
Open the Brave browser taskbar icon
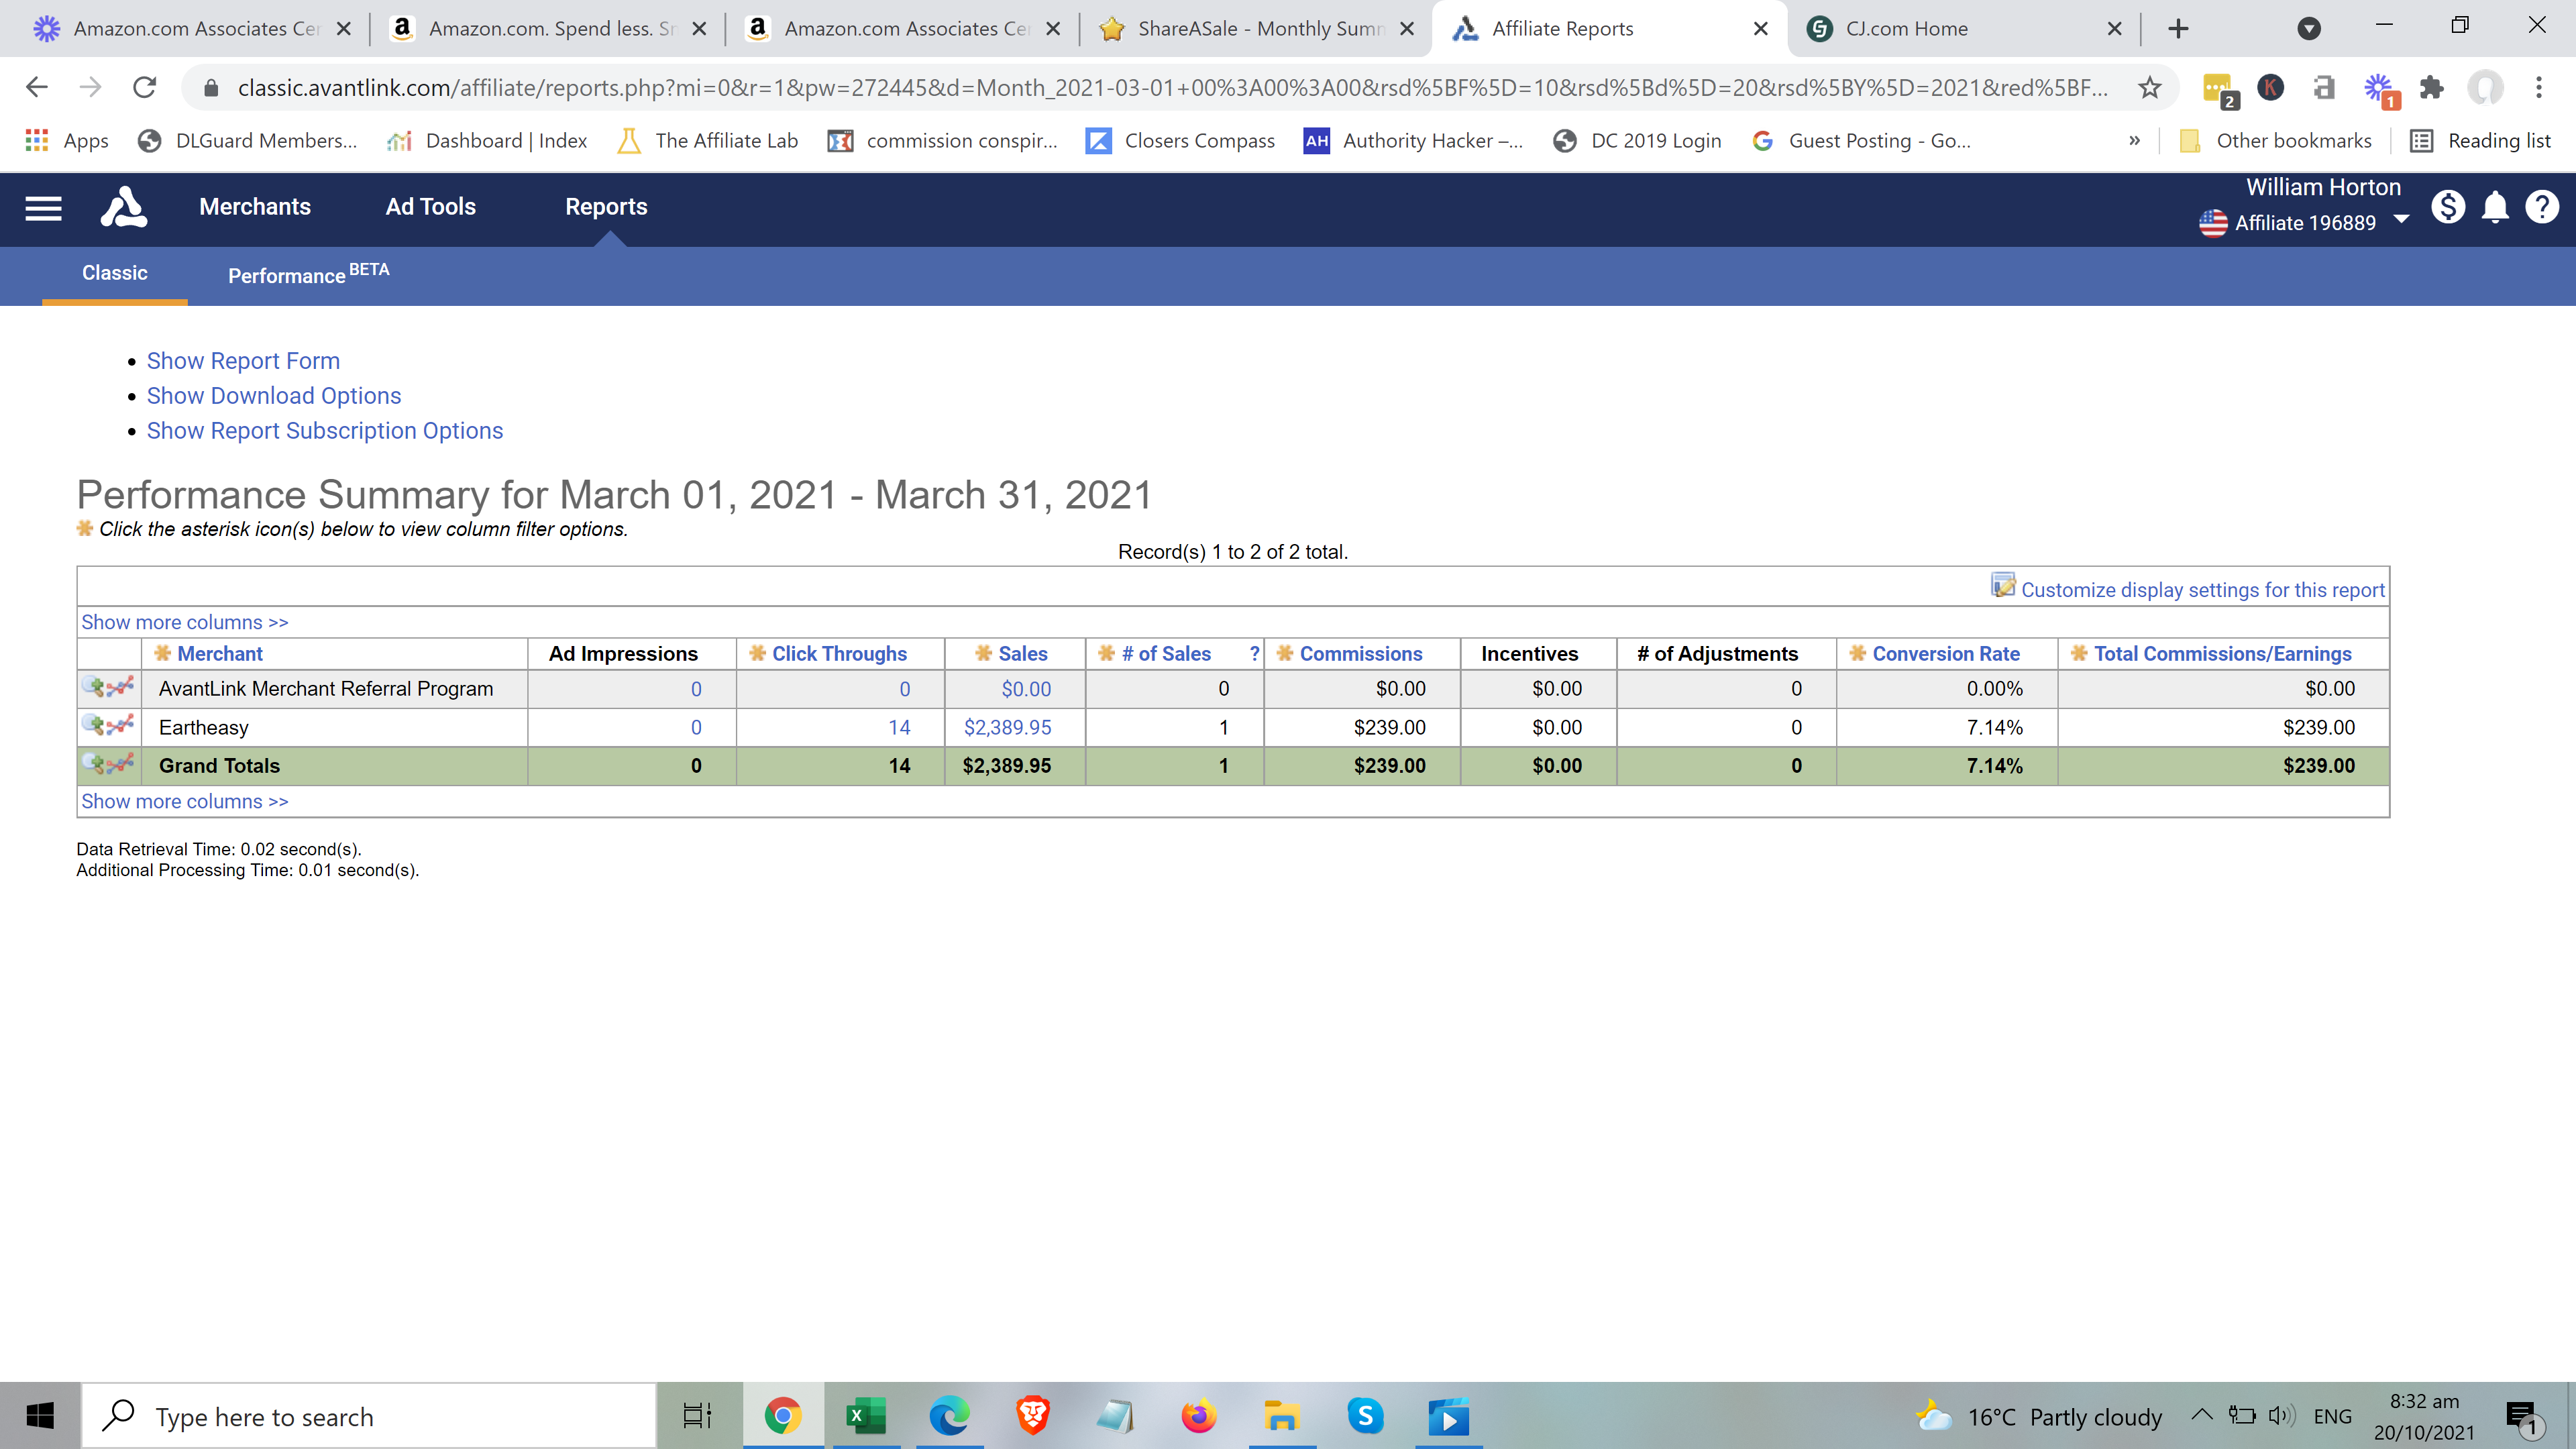(x=1032, y=1416)
